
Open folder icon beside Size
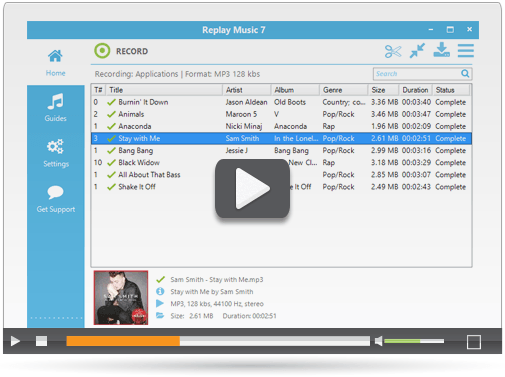pos(160,315)
